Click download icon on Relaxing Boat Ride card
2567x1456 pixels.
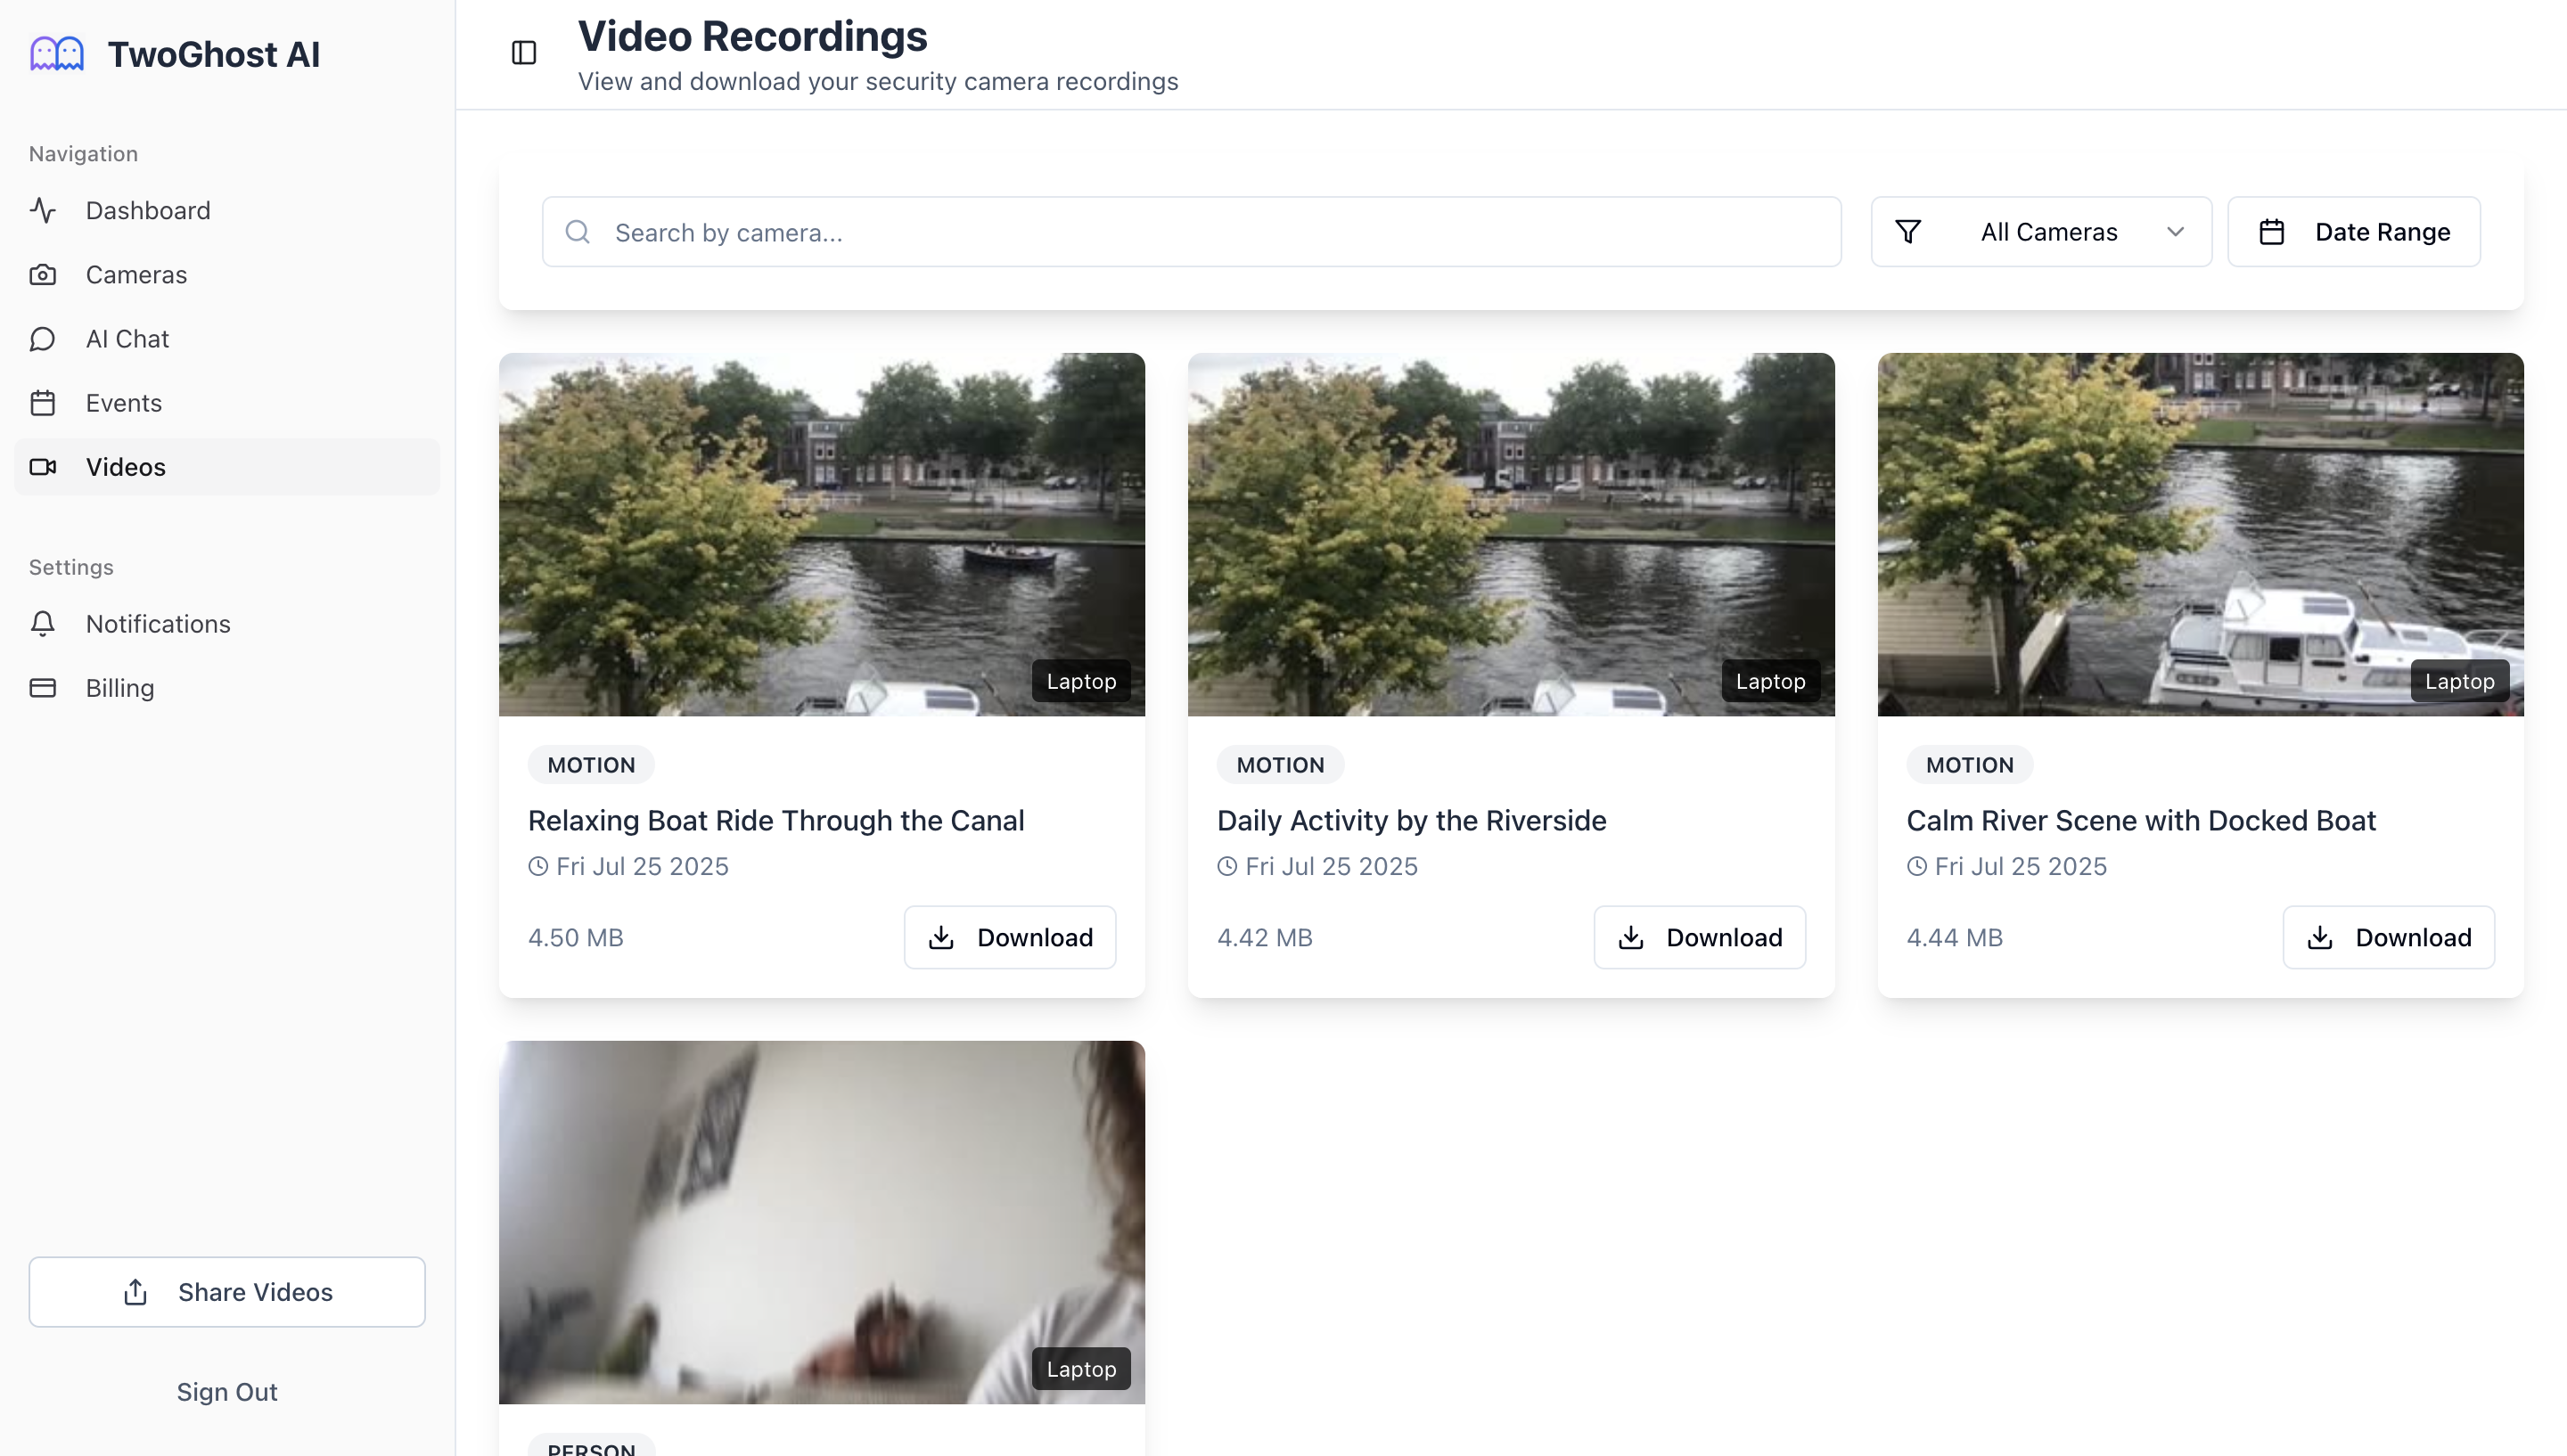coord(941,938)
